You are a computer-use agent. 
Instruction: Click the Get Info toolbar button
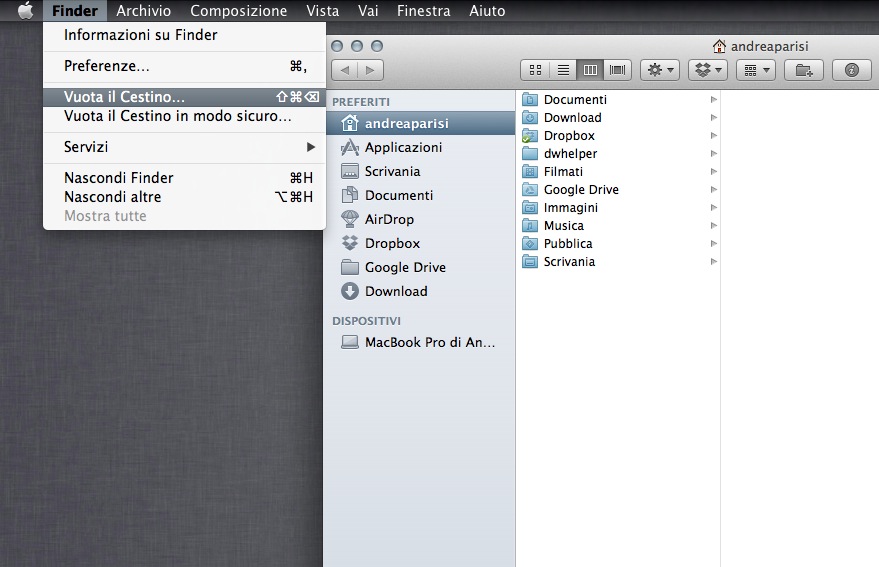pyautogui.click(x=852, y=70)
